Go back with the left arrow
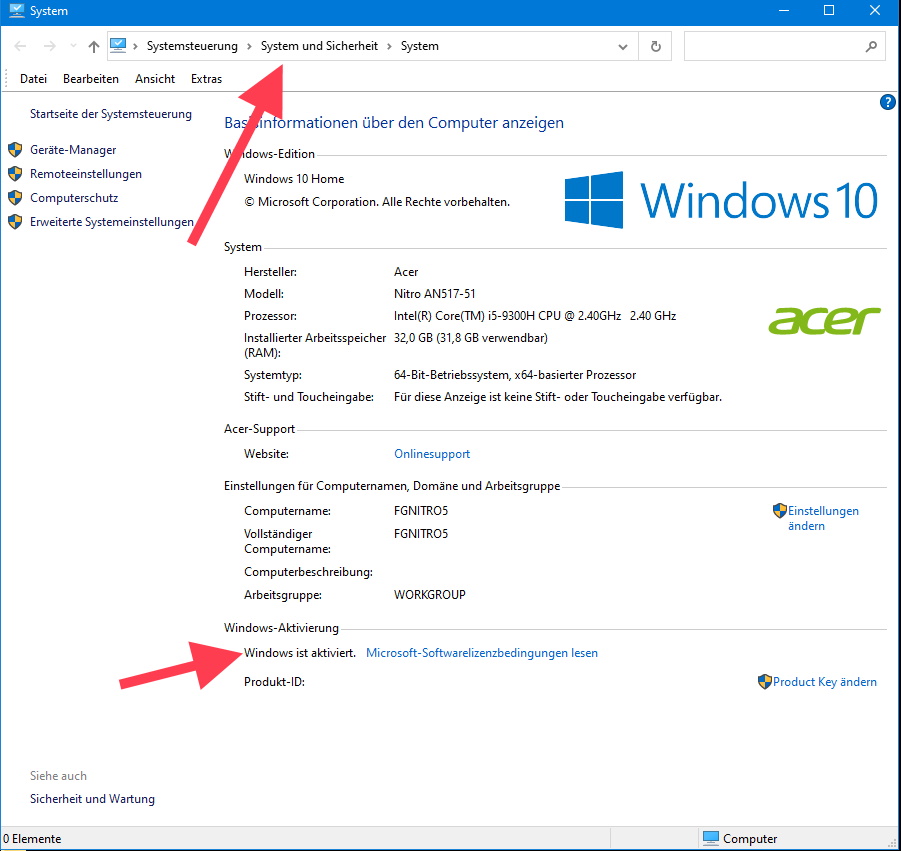 [x=20, y=46]
